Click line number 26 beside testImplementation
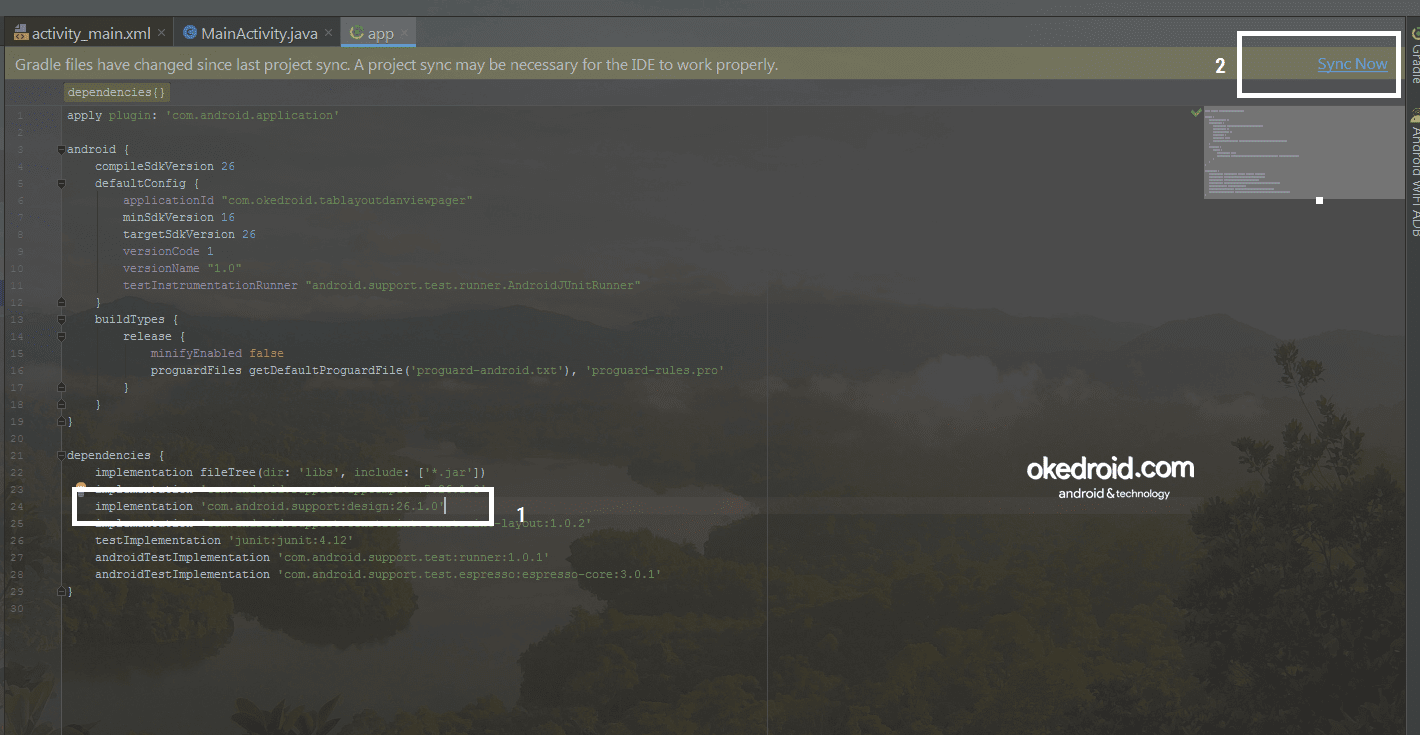 point(19,540)
